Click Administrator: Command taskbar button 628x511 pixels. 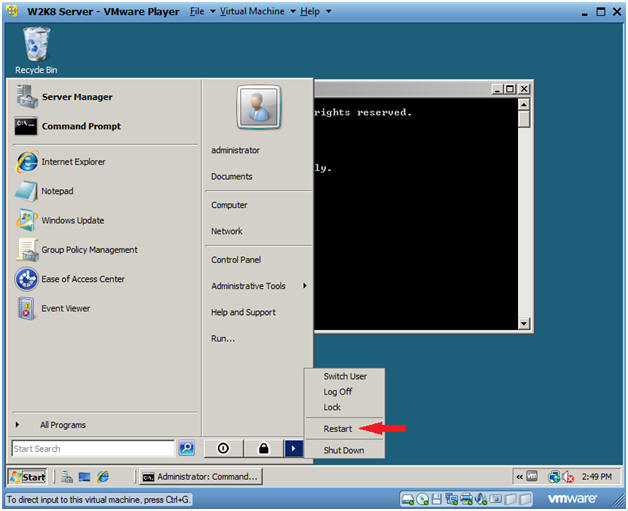(x=201, y=477)
